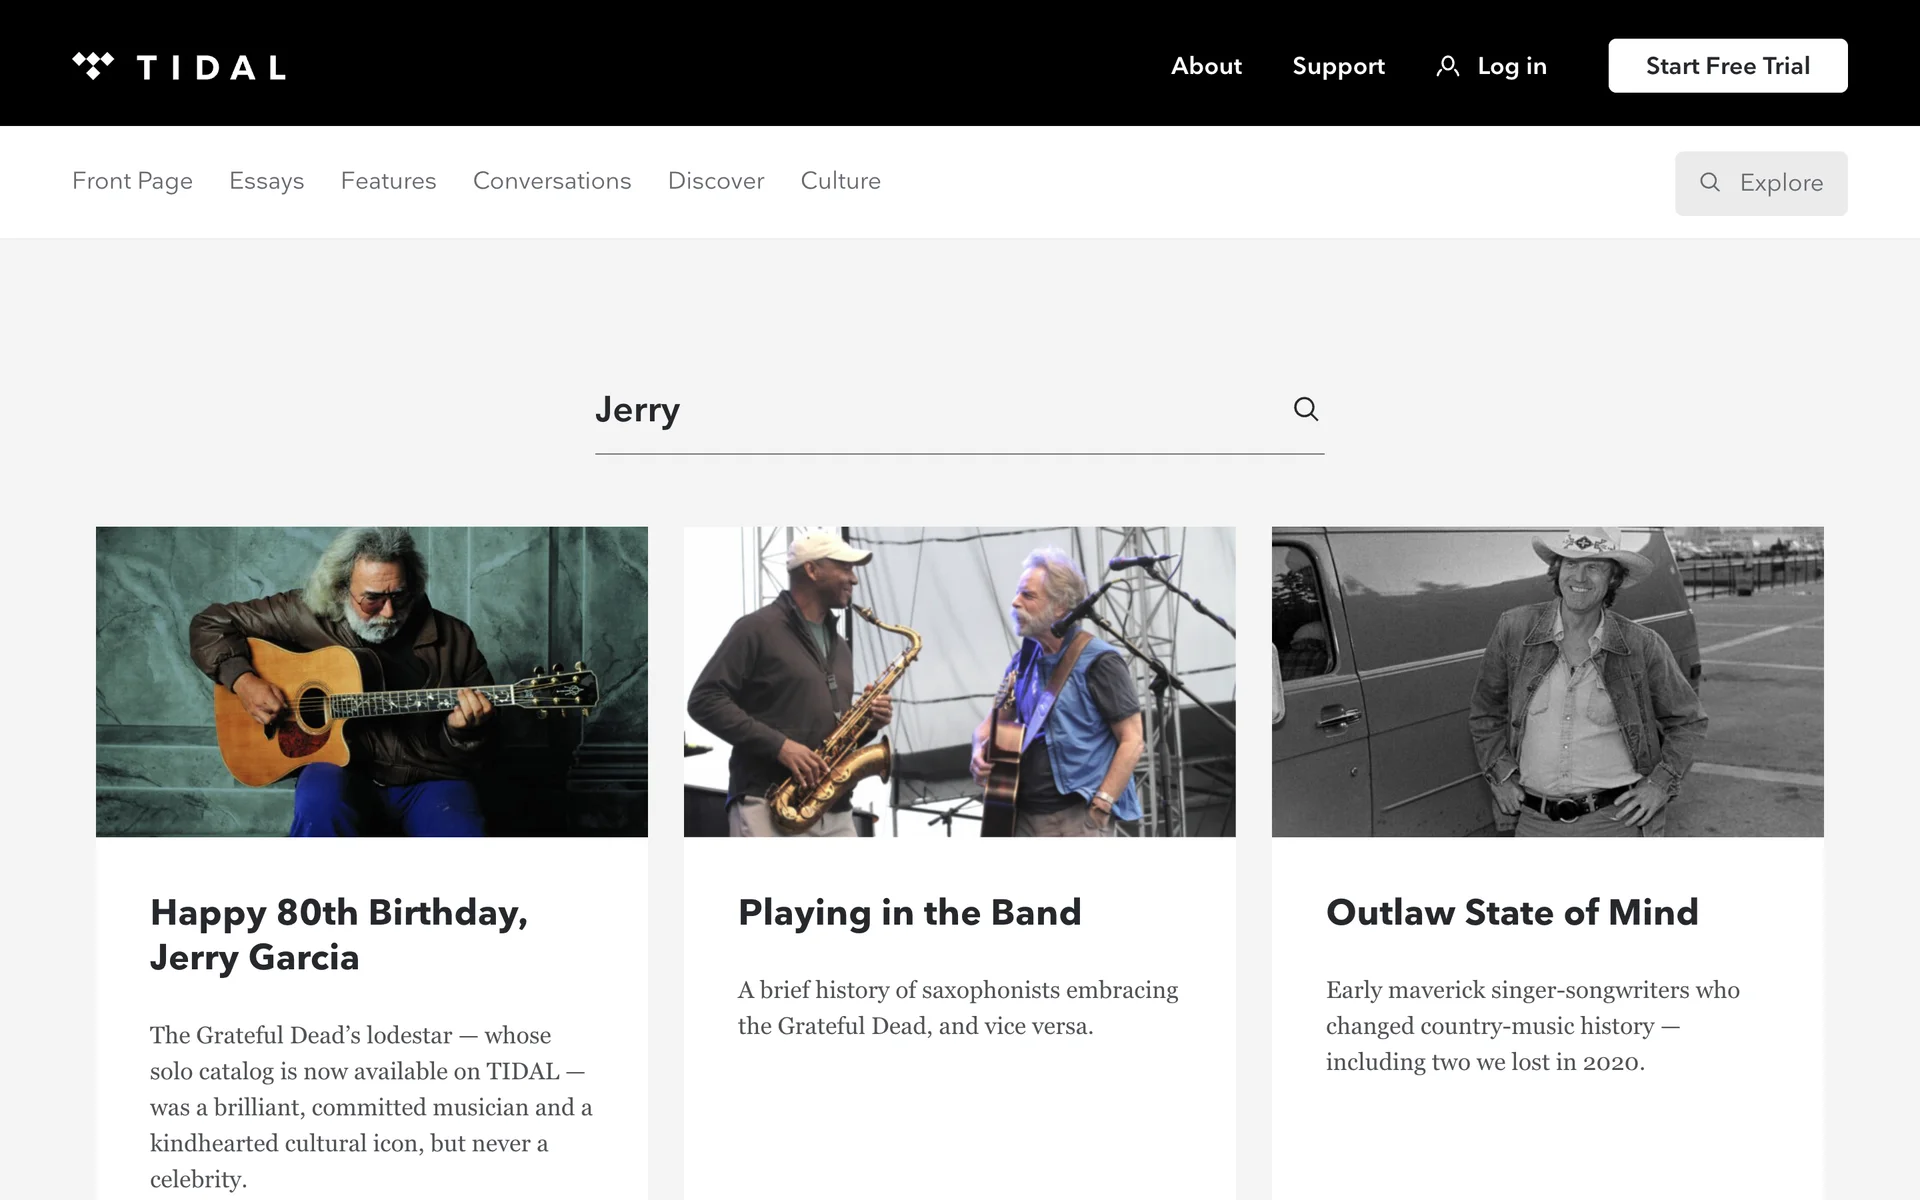Open Playing in the Band article title
This screenshot has width=1920, height=1200.
tap(909, 912)
